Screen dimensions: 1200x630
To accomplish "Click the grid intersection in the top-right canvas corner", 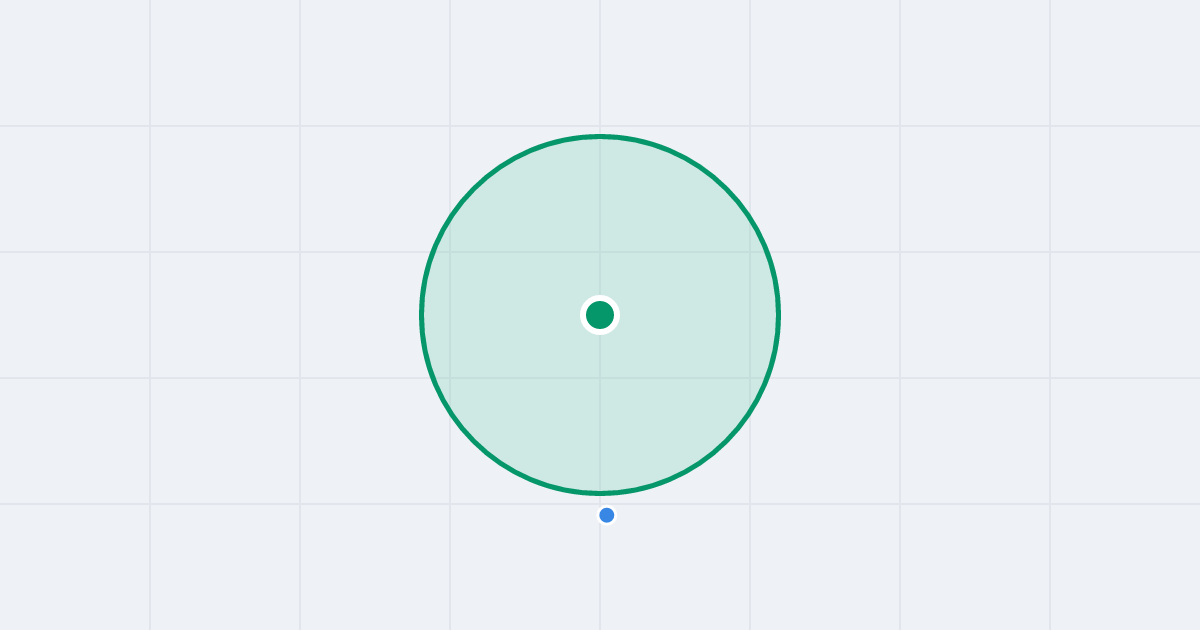I will coord(1050,126).
